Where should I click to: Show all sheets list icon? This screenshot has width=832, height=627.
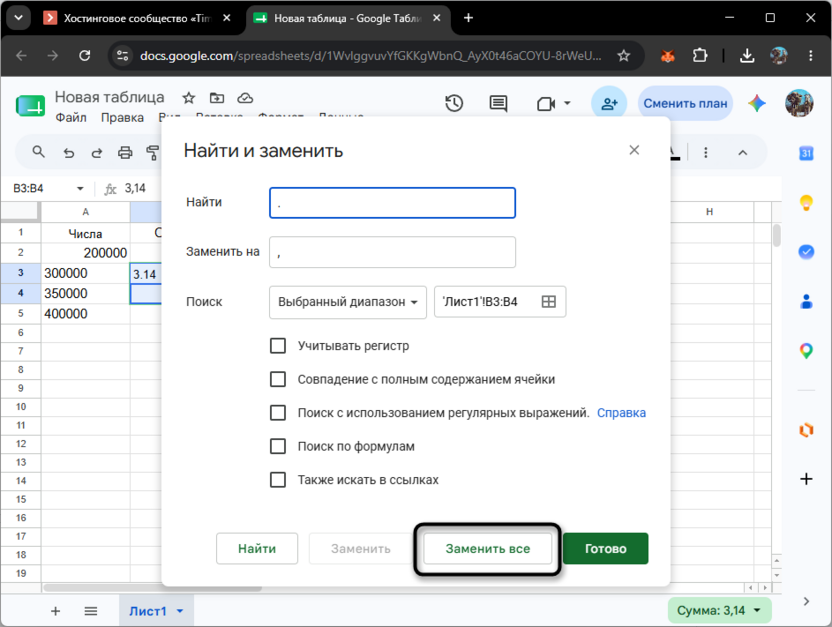coord(91,611)
